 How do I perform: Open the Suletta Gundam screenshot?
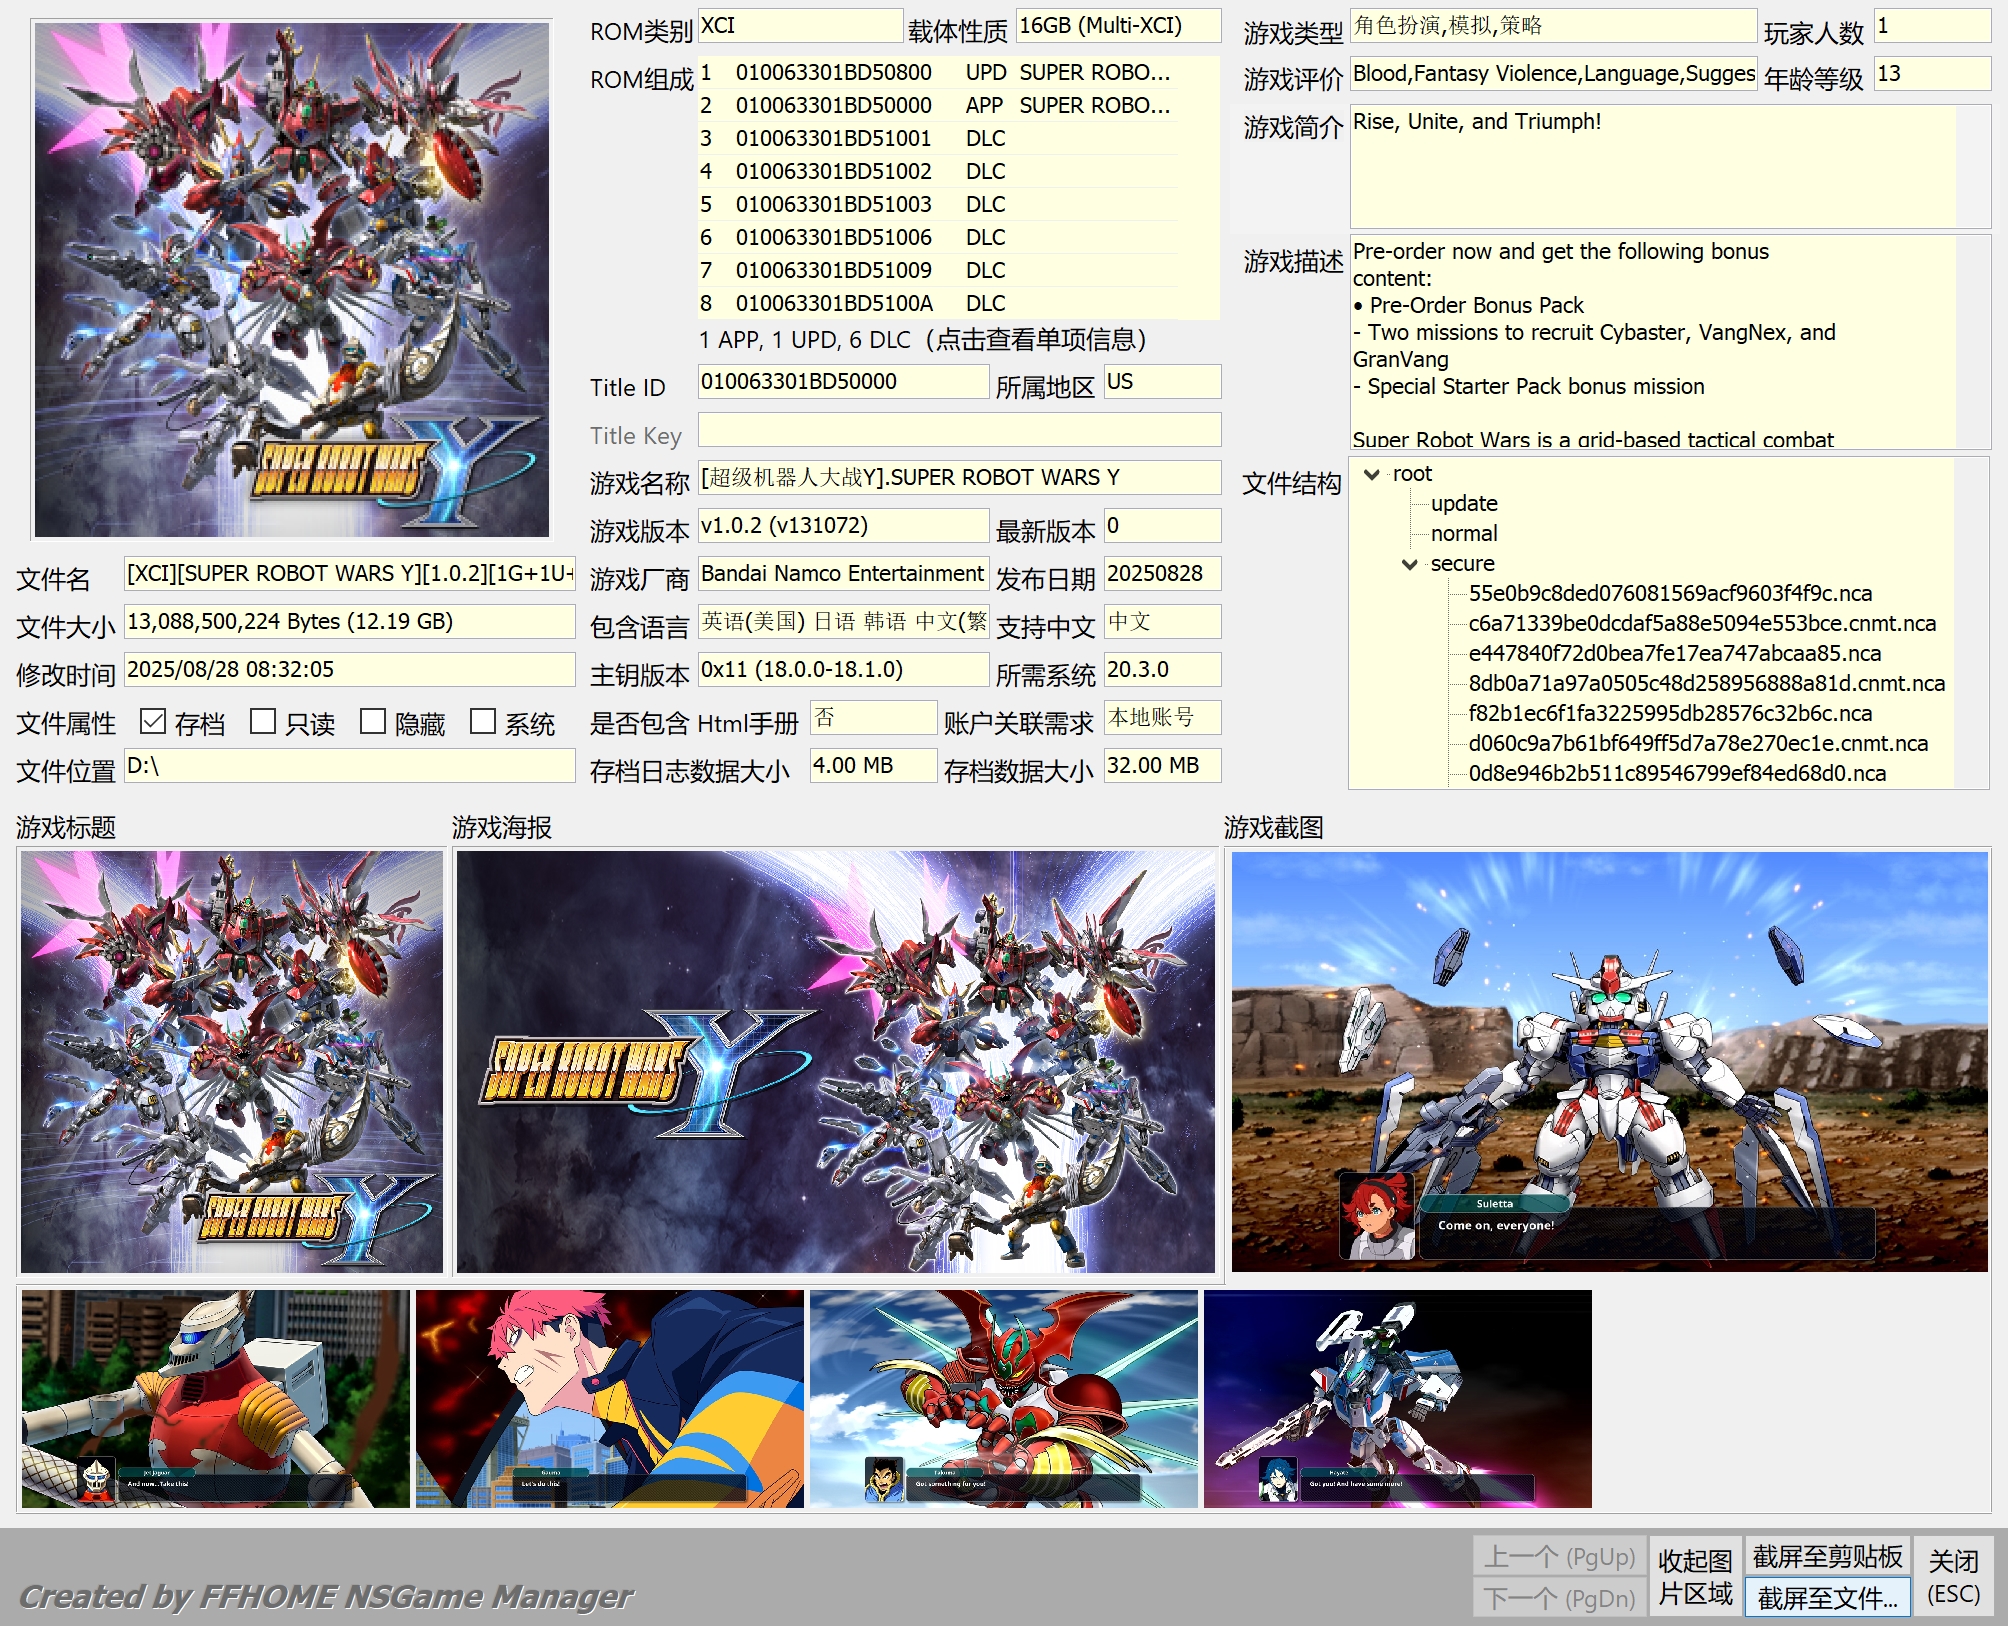(1608, 1061)
